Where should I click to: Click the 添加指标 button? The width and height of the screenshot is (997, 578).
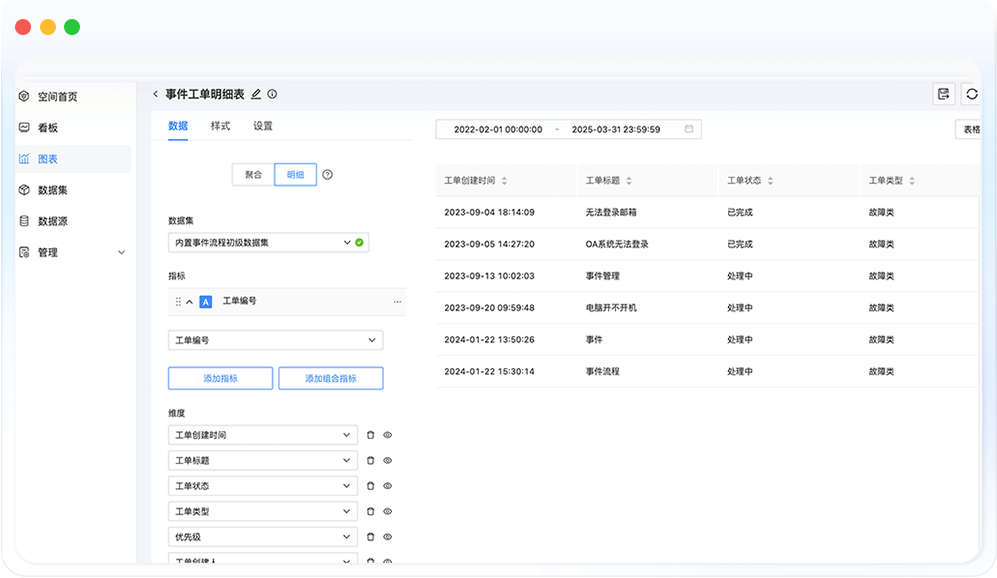pyautogui.click(x=220, y=379)
